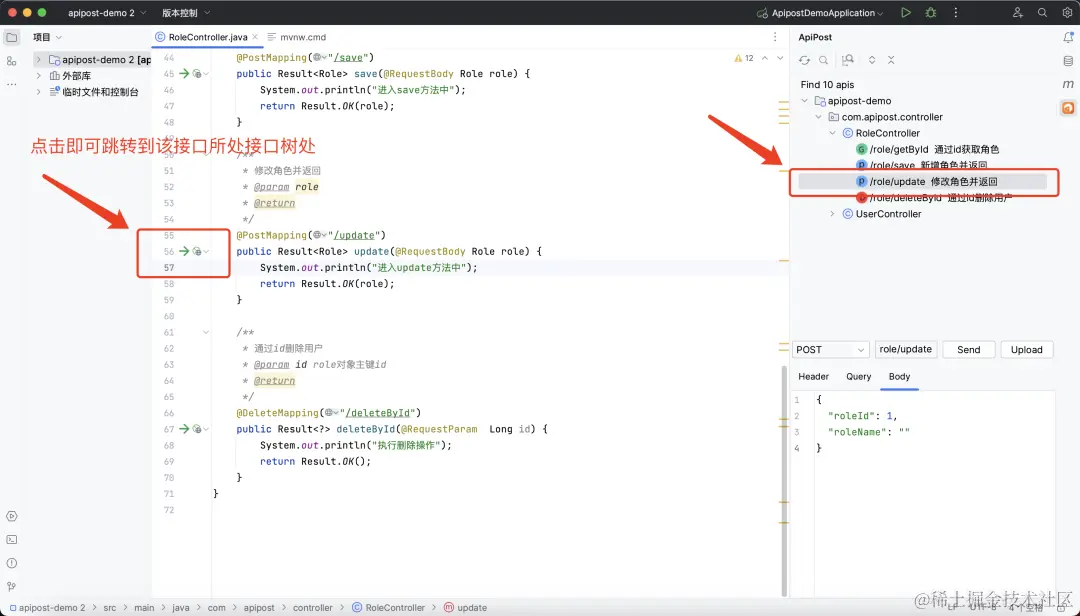Click the gutter arrow on line 56
The height and width of the screenshot is (616, 1080).
(x=184, y=251)
